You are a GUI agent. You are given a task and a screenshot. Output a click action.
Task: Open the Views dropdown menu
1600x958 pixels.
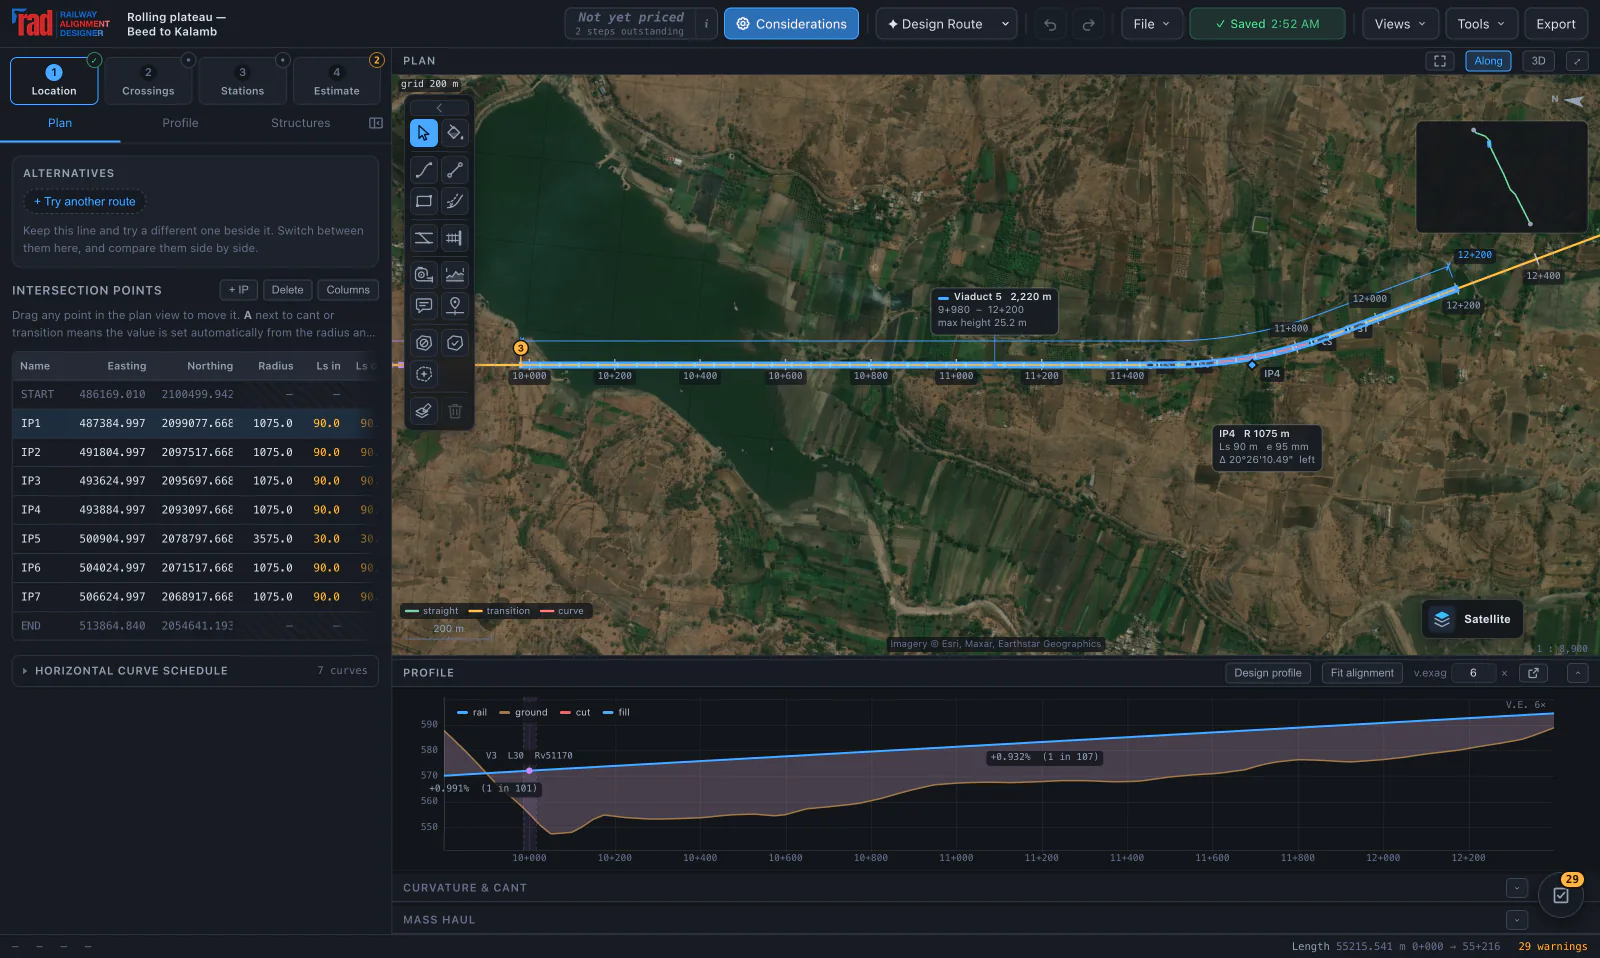[1401, 24]
